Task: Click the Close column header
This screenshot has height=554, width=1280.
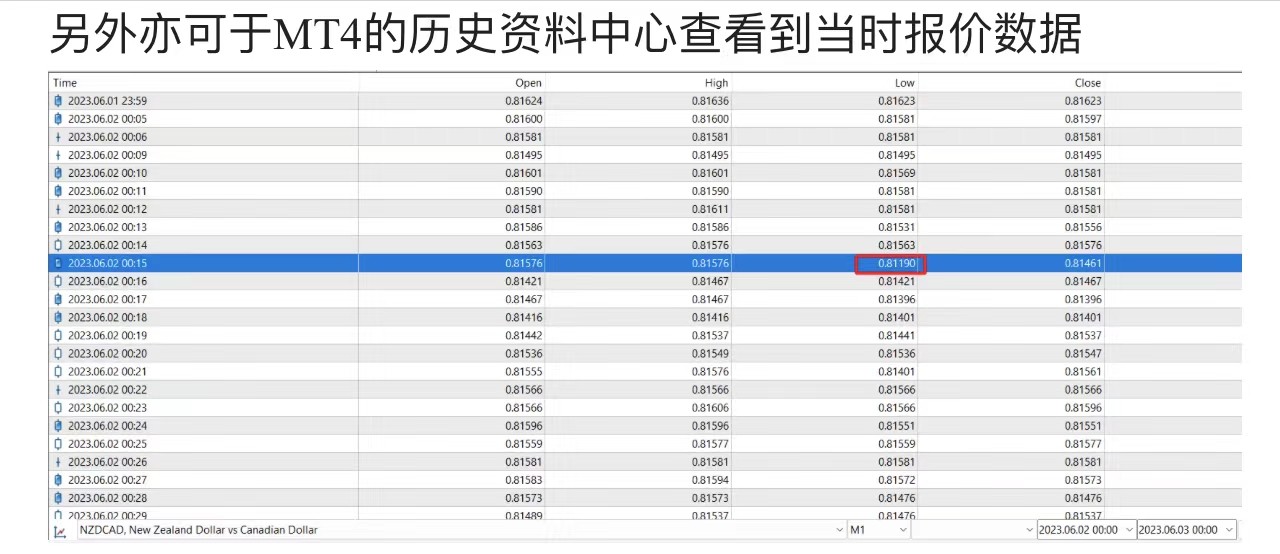Action: [x=1087, y=83]
